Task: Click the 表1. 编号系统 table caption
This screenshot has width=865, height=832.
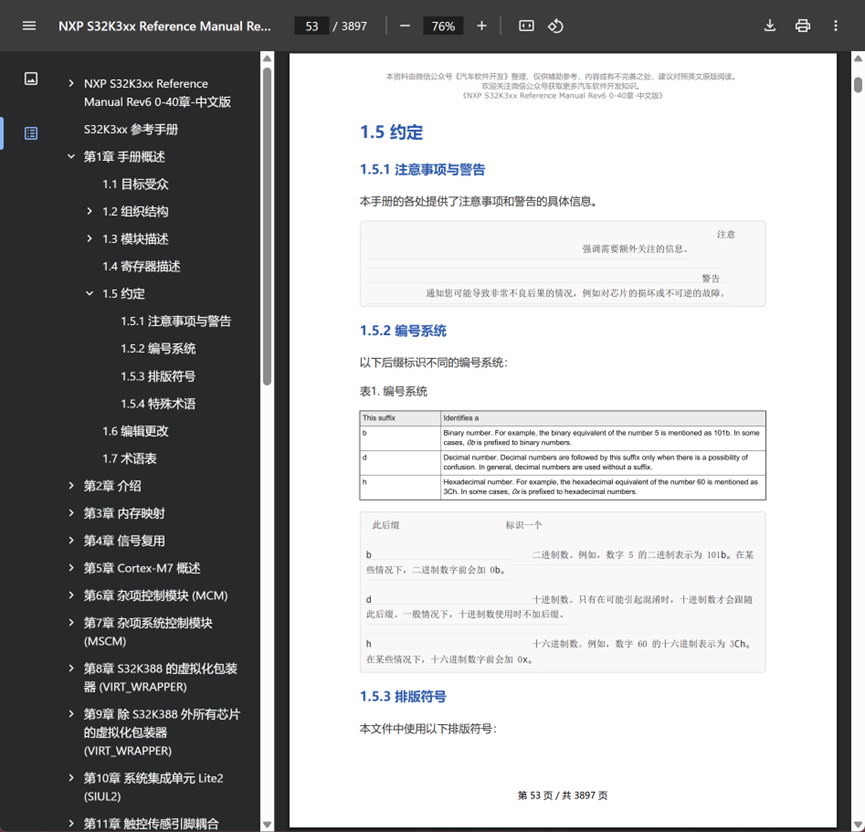Action: 393,392
